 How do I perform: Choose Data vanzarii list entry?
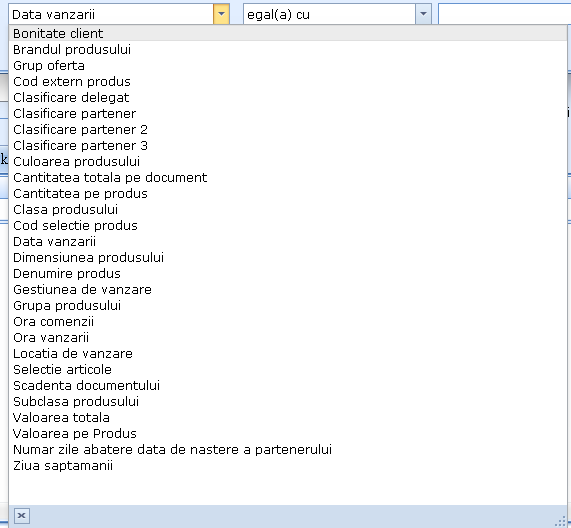pos(288,242)
